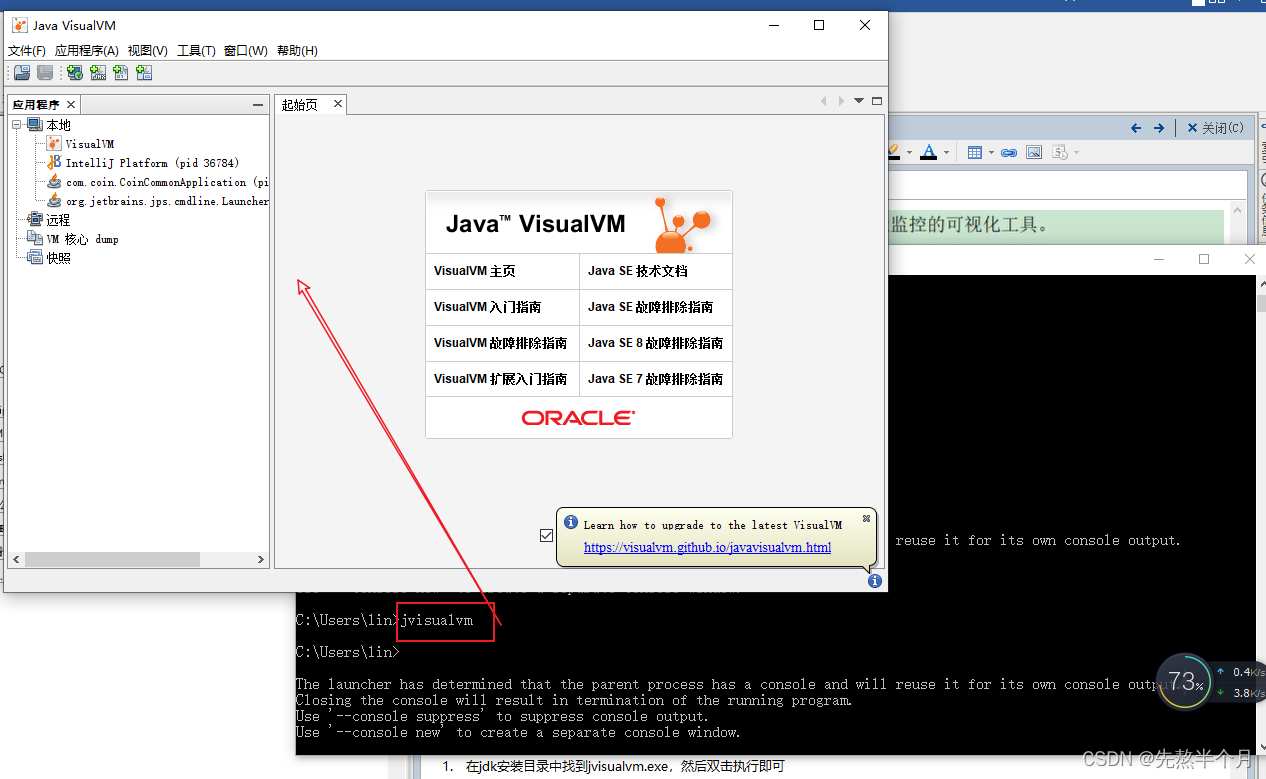The image size is (1266, 779).
Task: Open the visualvm.github.io upgrade link
Action: [707, 548]
